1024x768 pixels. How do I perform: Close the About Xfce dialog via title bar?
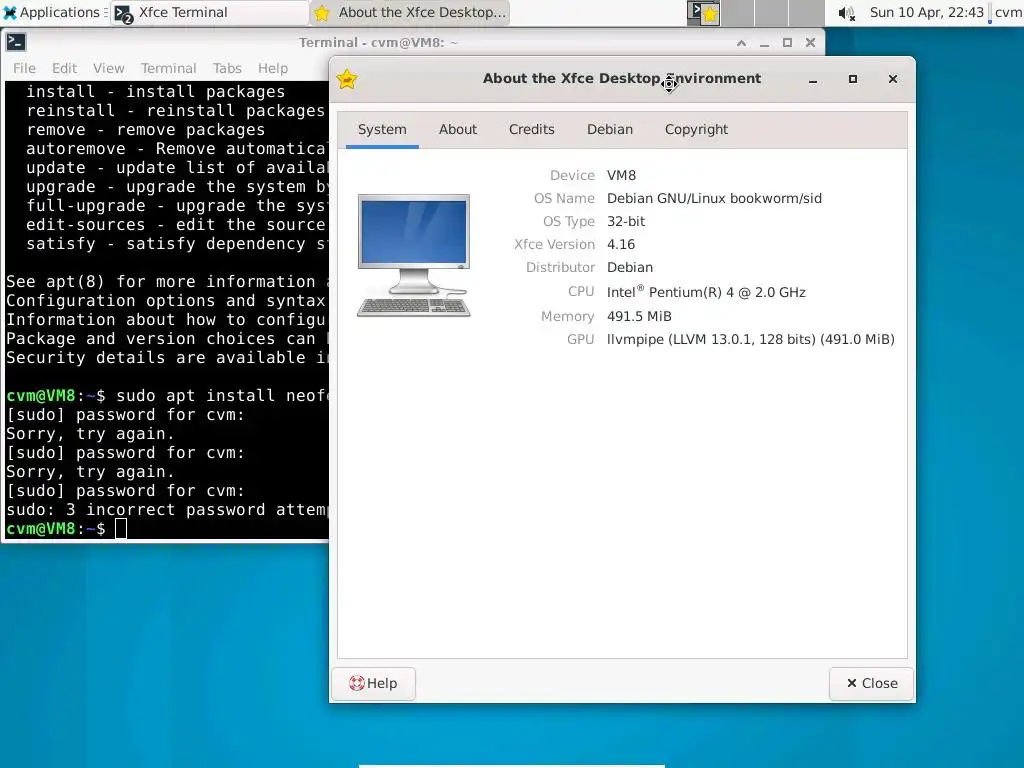click(893, 79)
